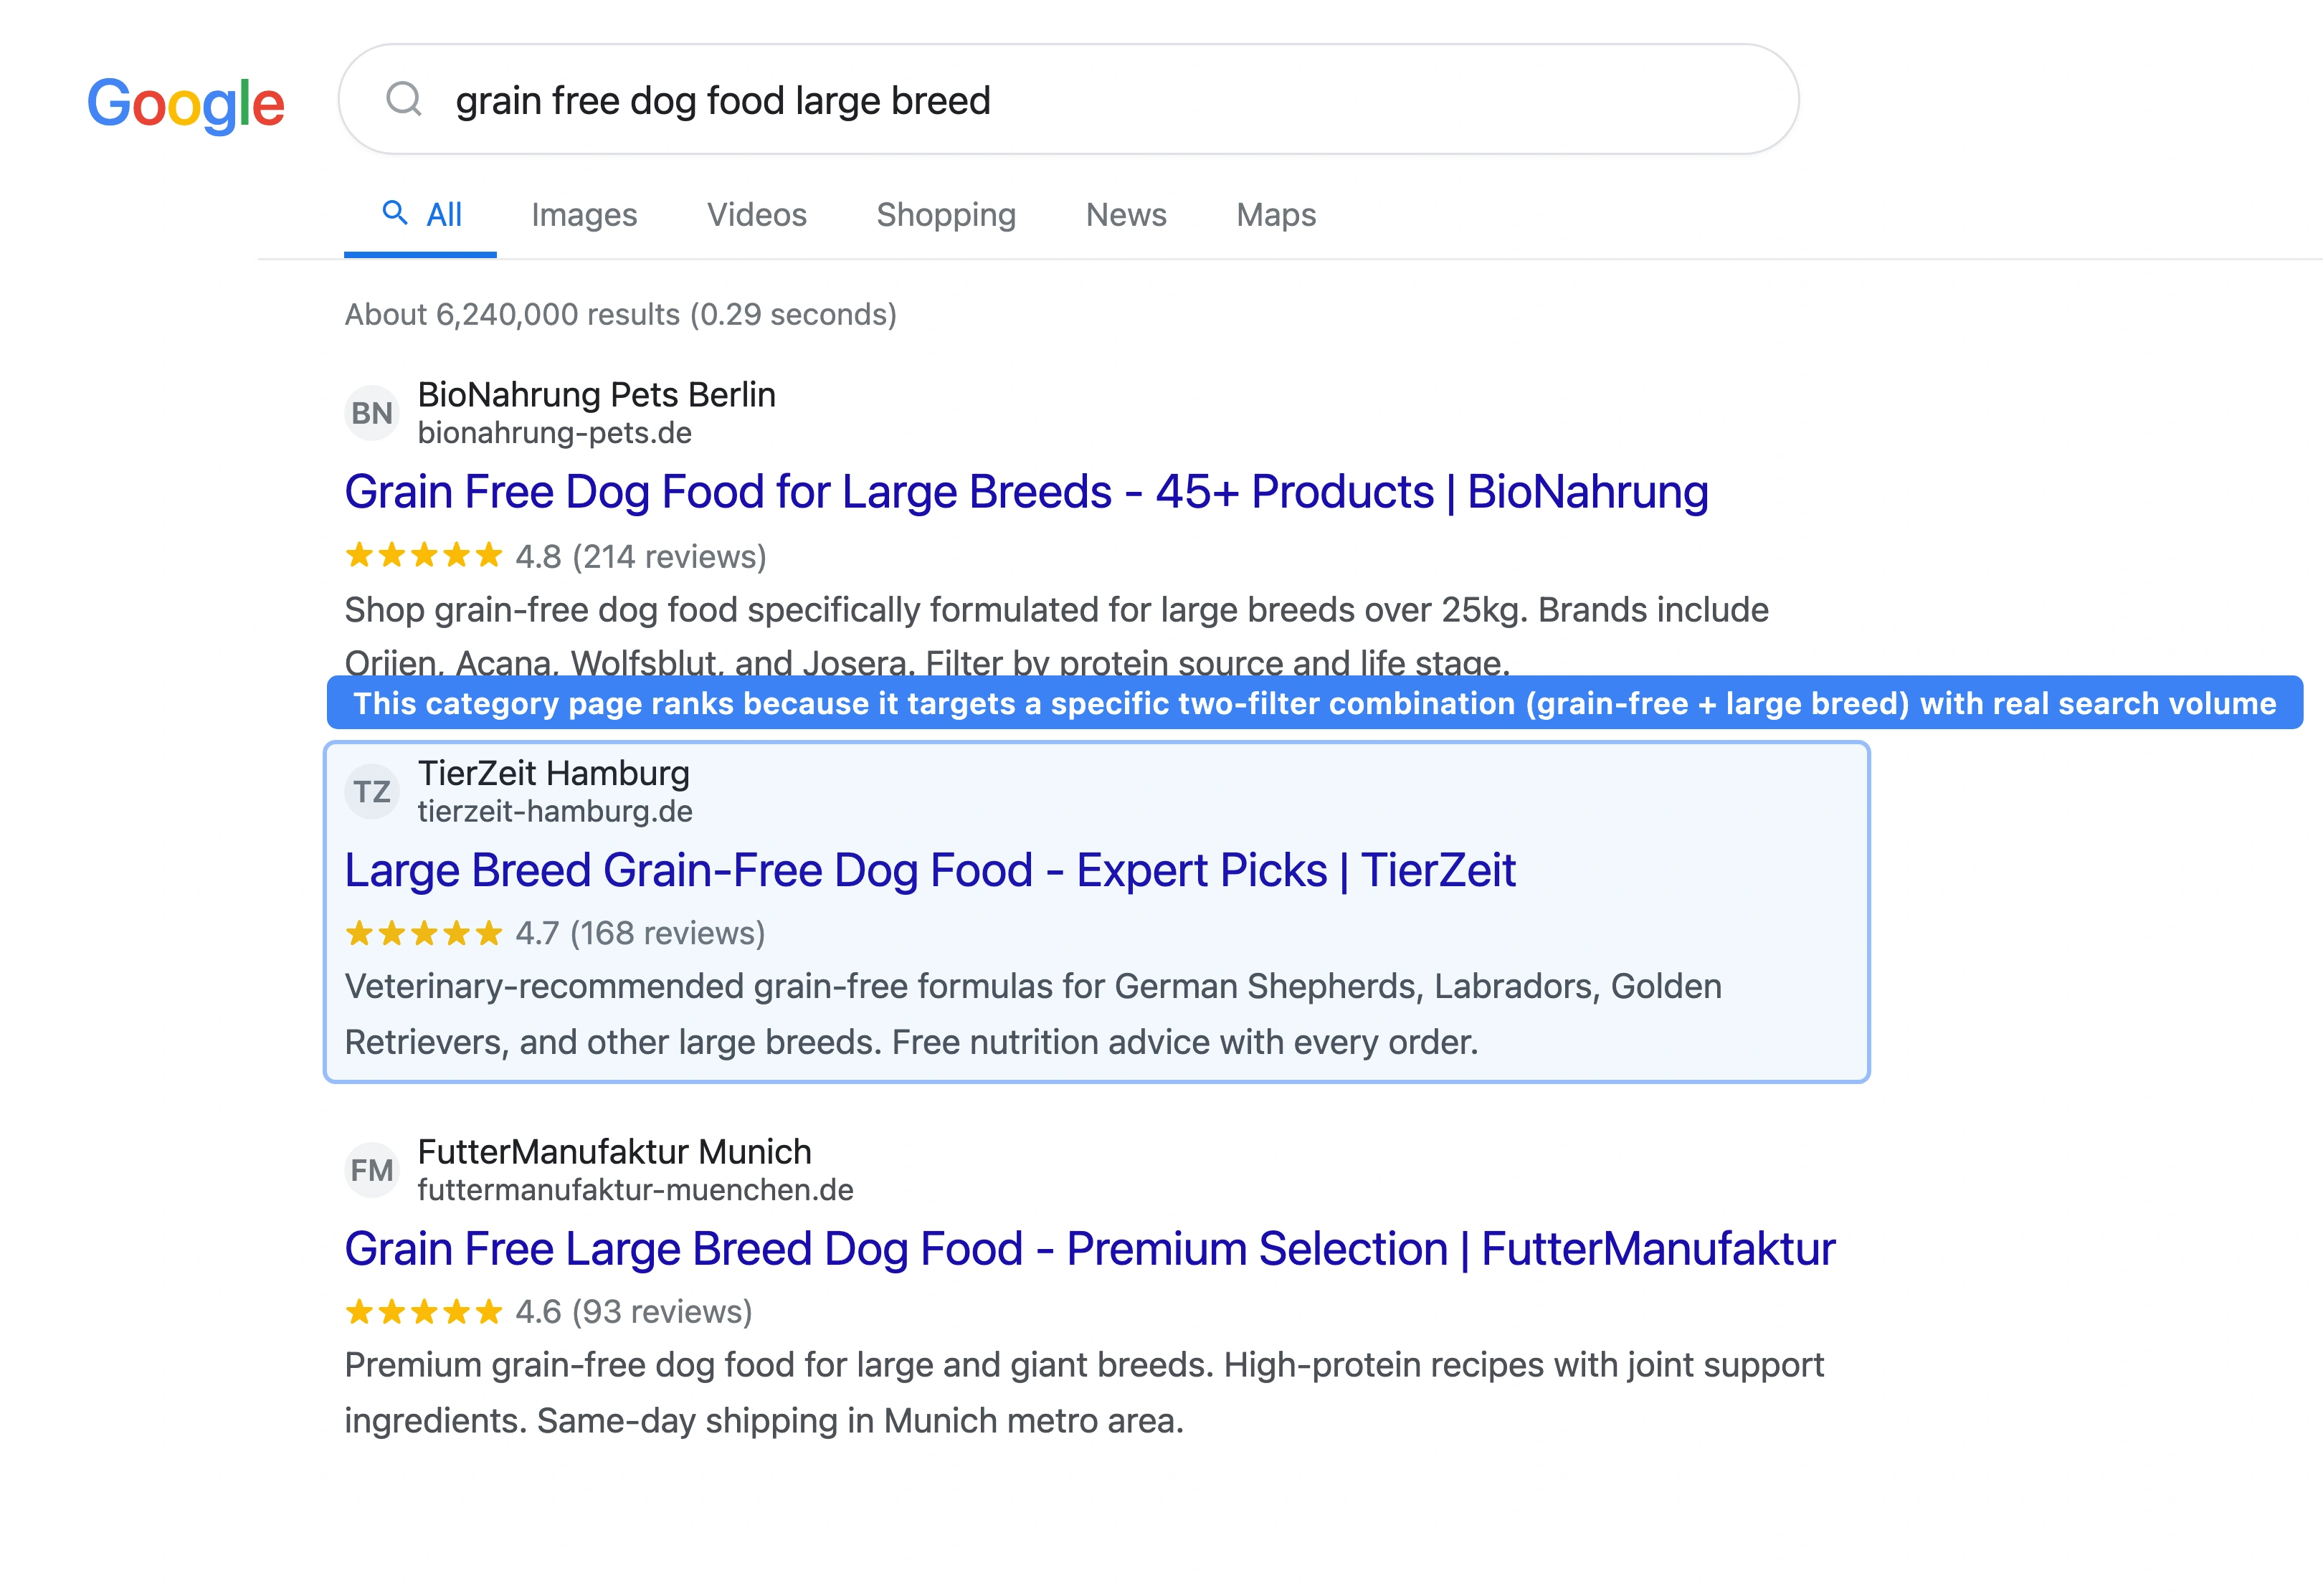The image size is (2323, 1596).
Task: Switch to the Images search tab
Action: point(585,214)
